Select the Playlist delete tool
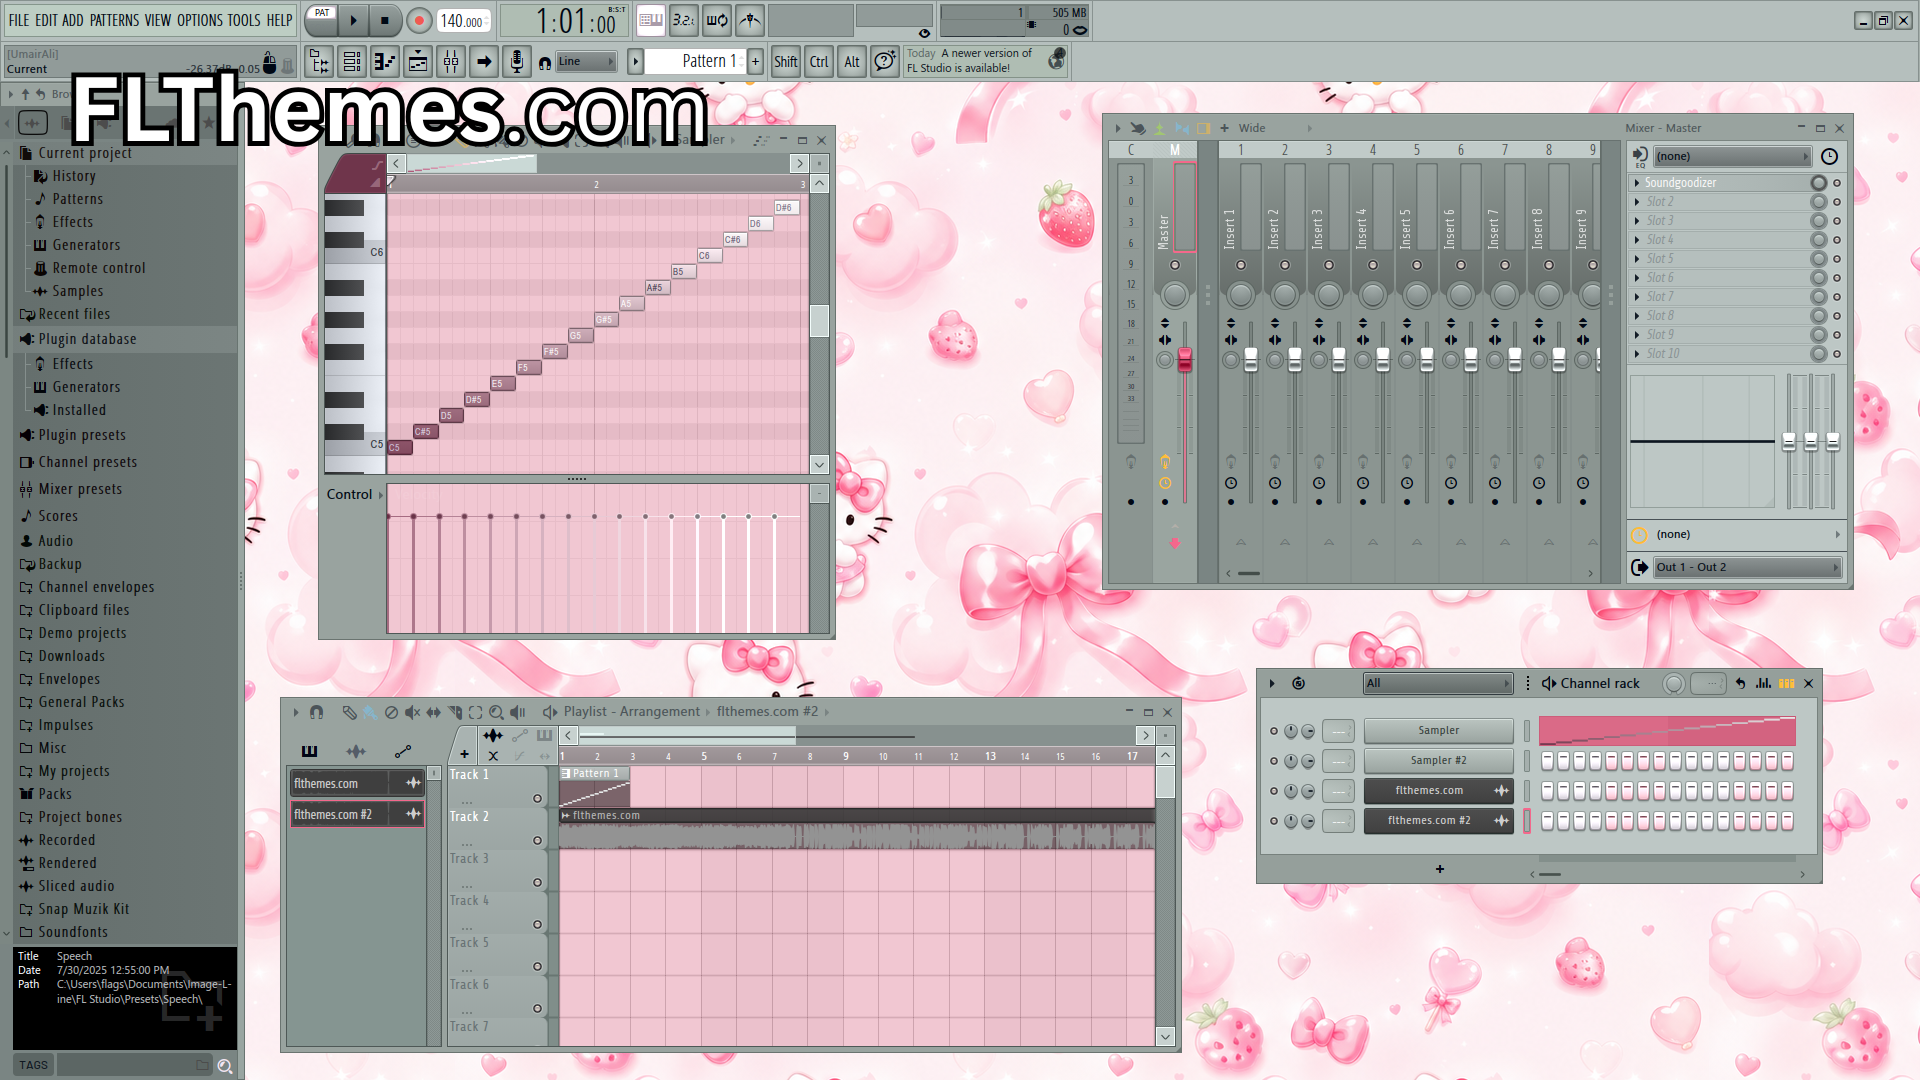The width and height of the screenshot is (1920, 1080). click(391, 712)
